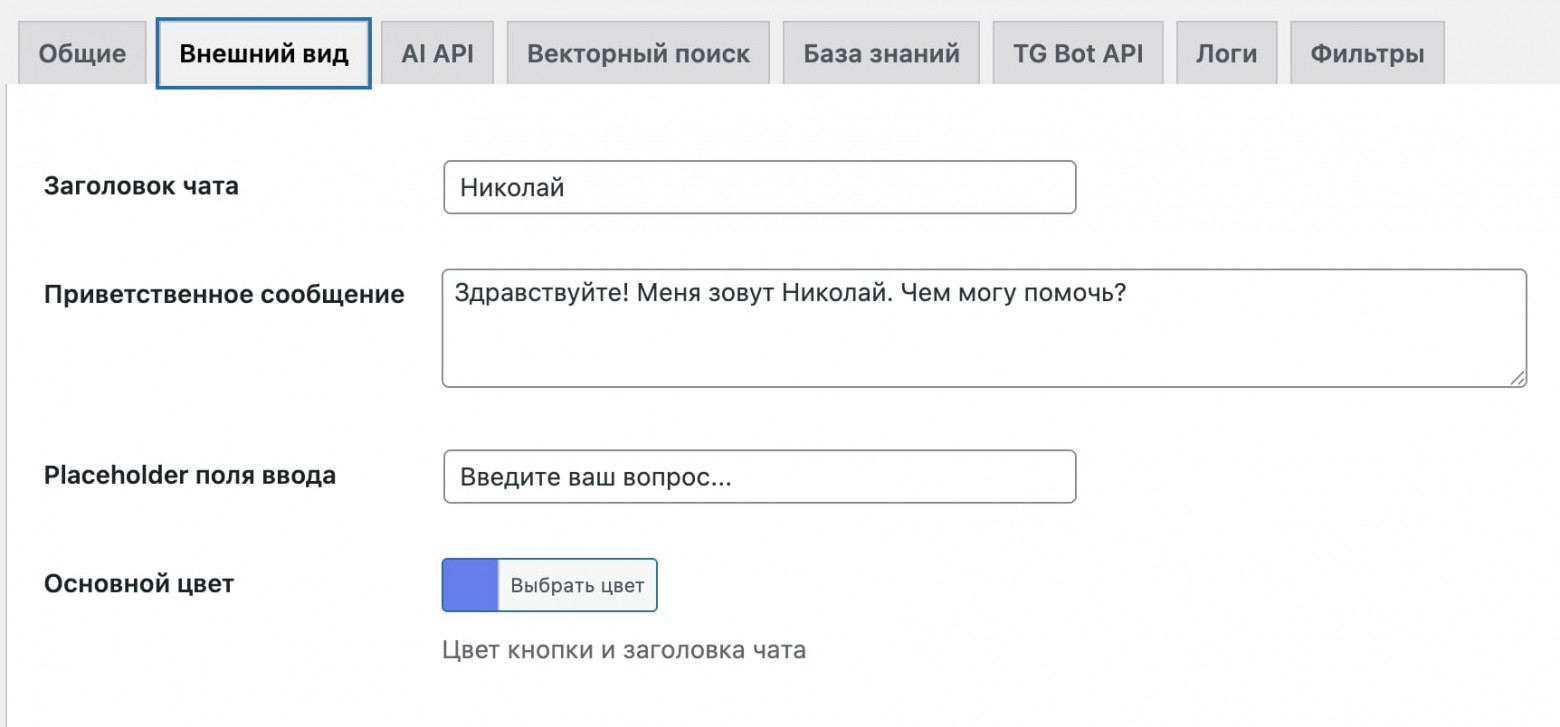Open the Векторный поиск settings tab
This screenshot has width=1560, height=727.
pos(637,55)
